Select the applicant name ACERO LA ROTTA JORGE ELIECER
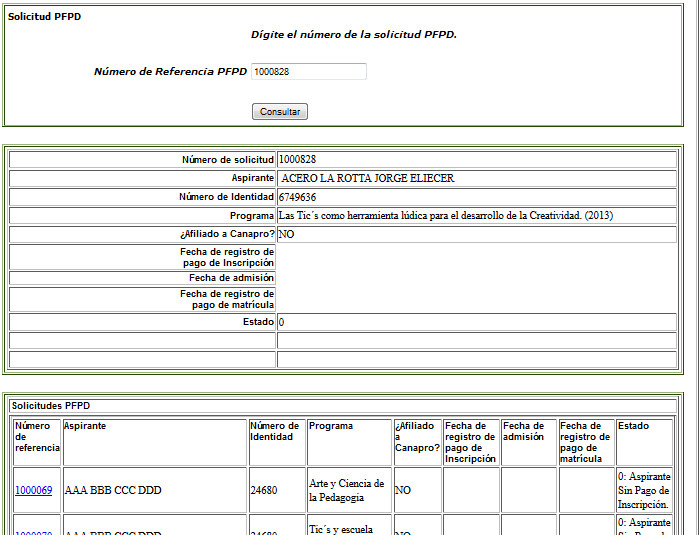Screen dimensions: 700x535 368,178
